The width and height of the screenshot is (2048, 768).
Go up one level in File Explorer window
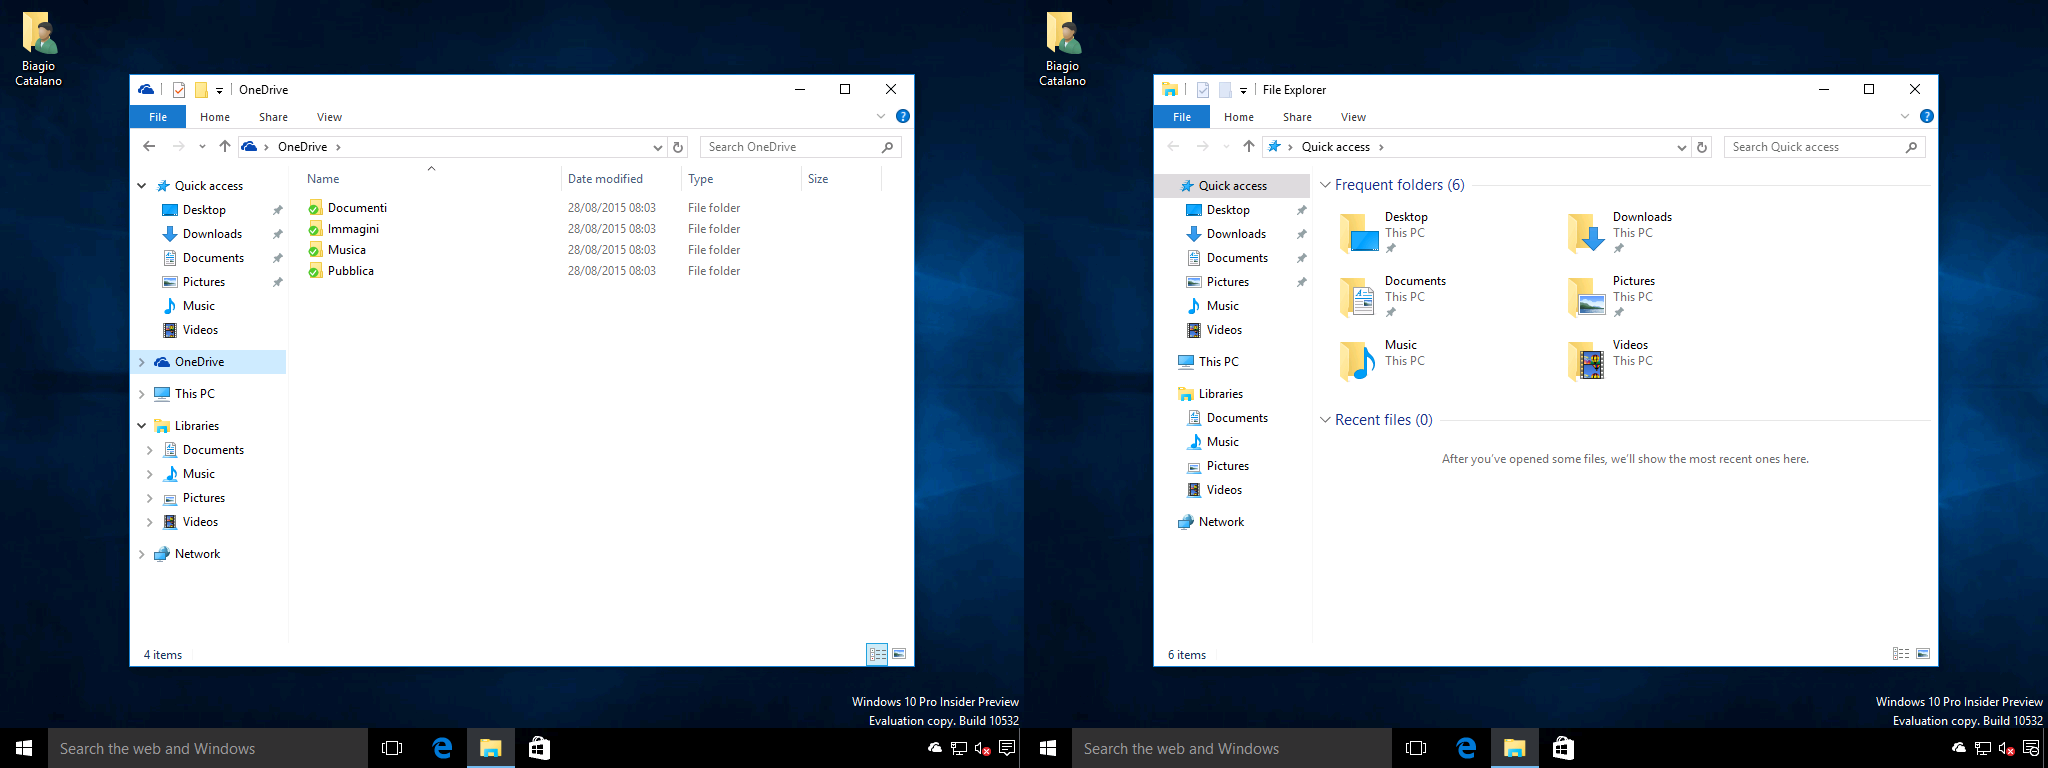pos(1249,147)
